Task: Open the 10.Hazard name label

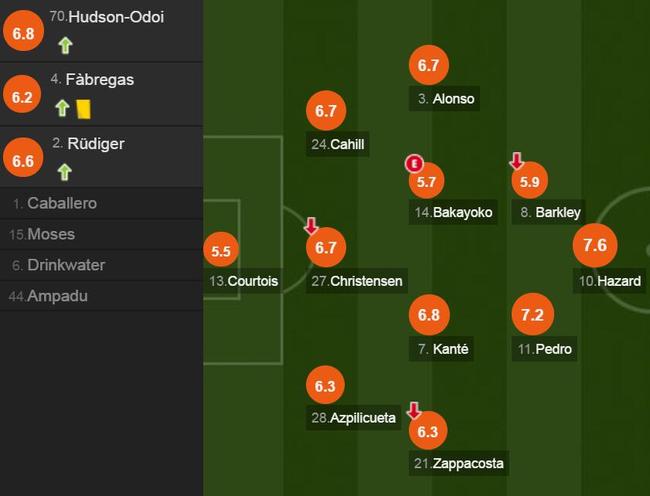Action: coord(609,281)
